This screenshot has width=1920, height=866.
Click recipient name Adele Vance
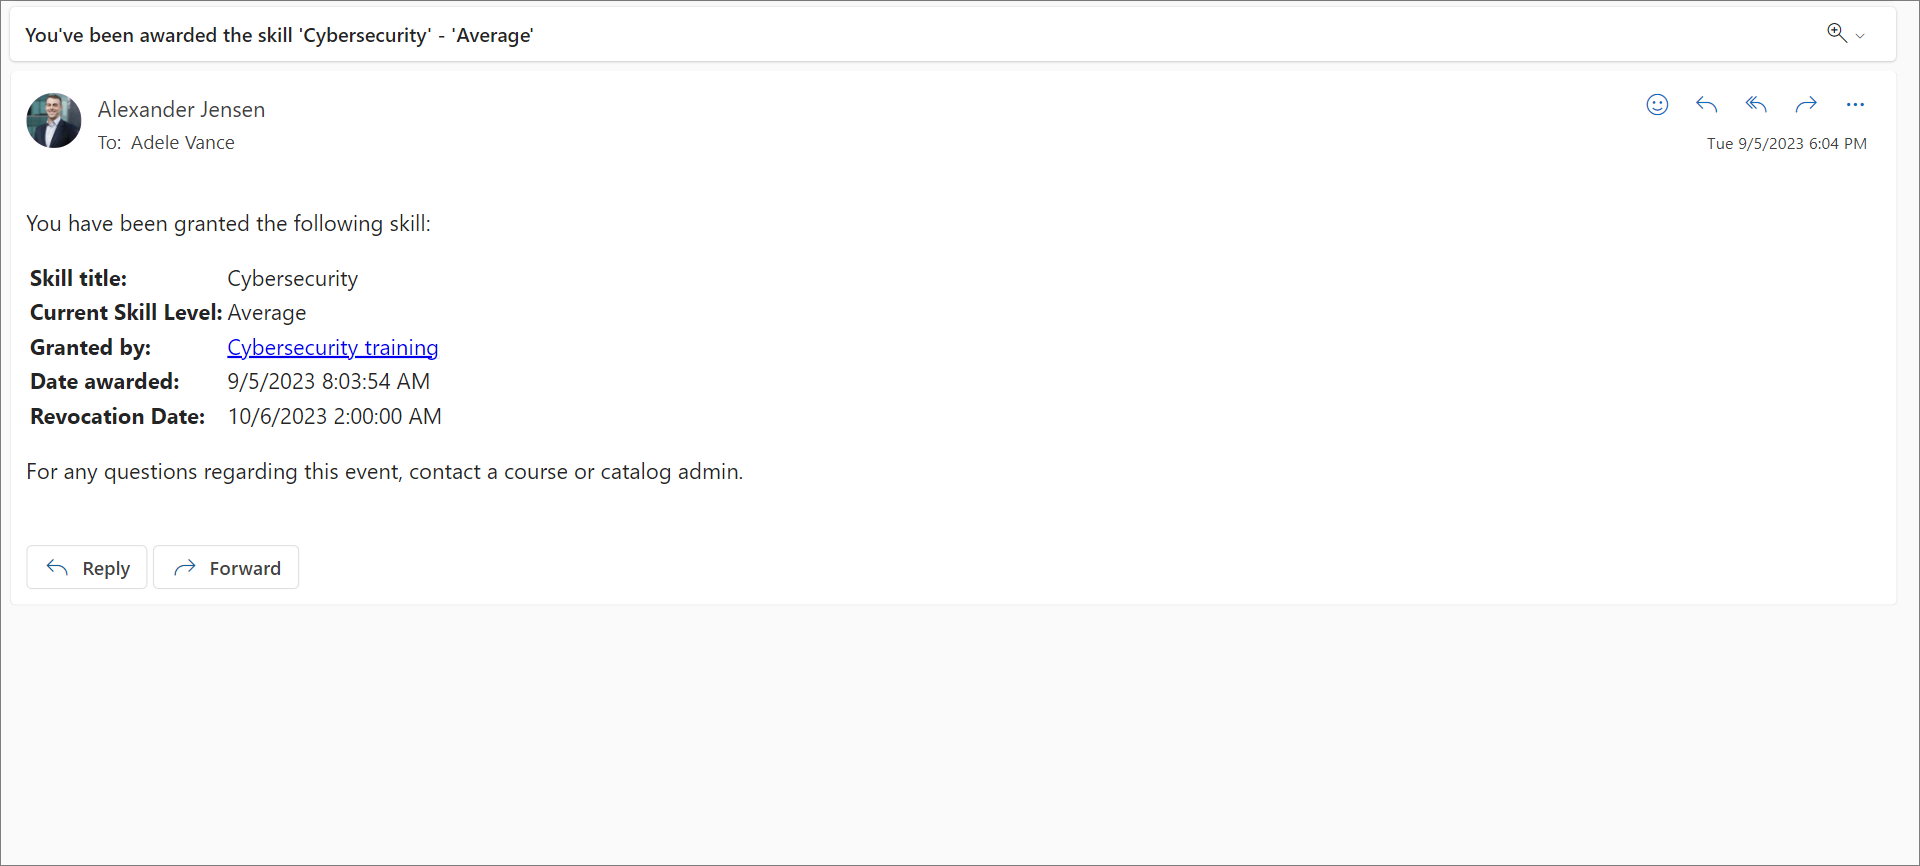182,143
